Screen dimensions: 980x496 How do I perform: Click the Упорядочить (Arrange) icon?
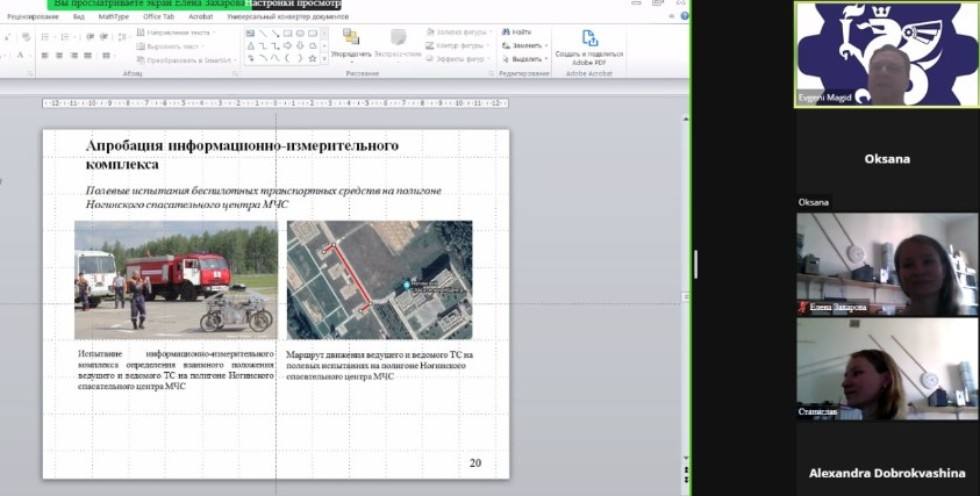pos(350,38)
